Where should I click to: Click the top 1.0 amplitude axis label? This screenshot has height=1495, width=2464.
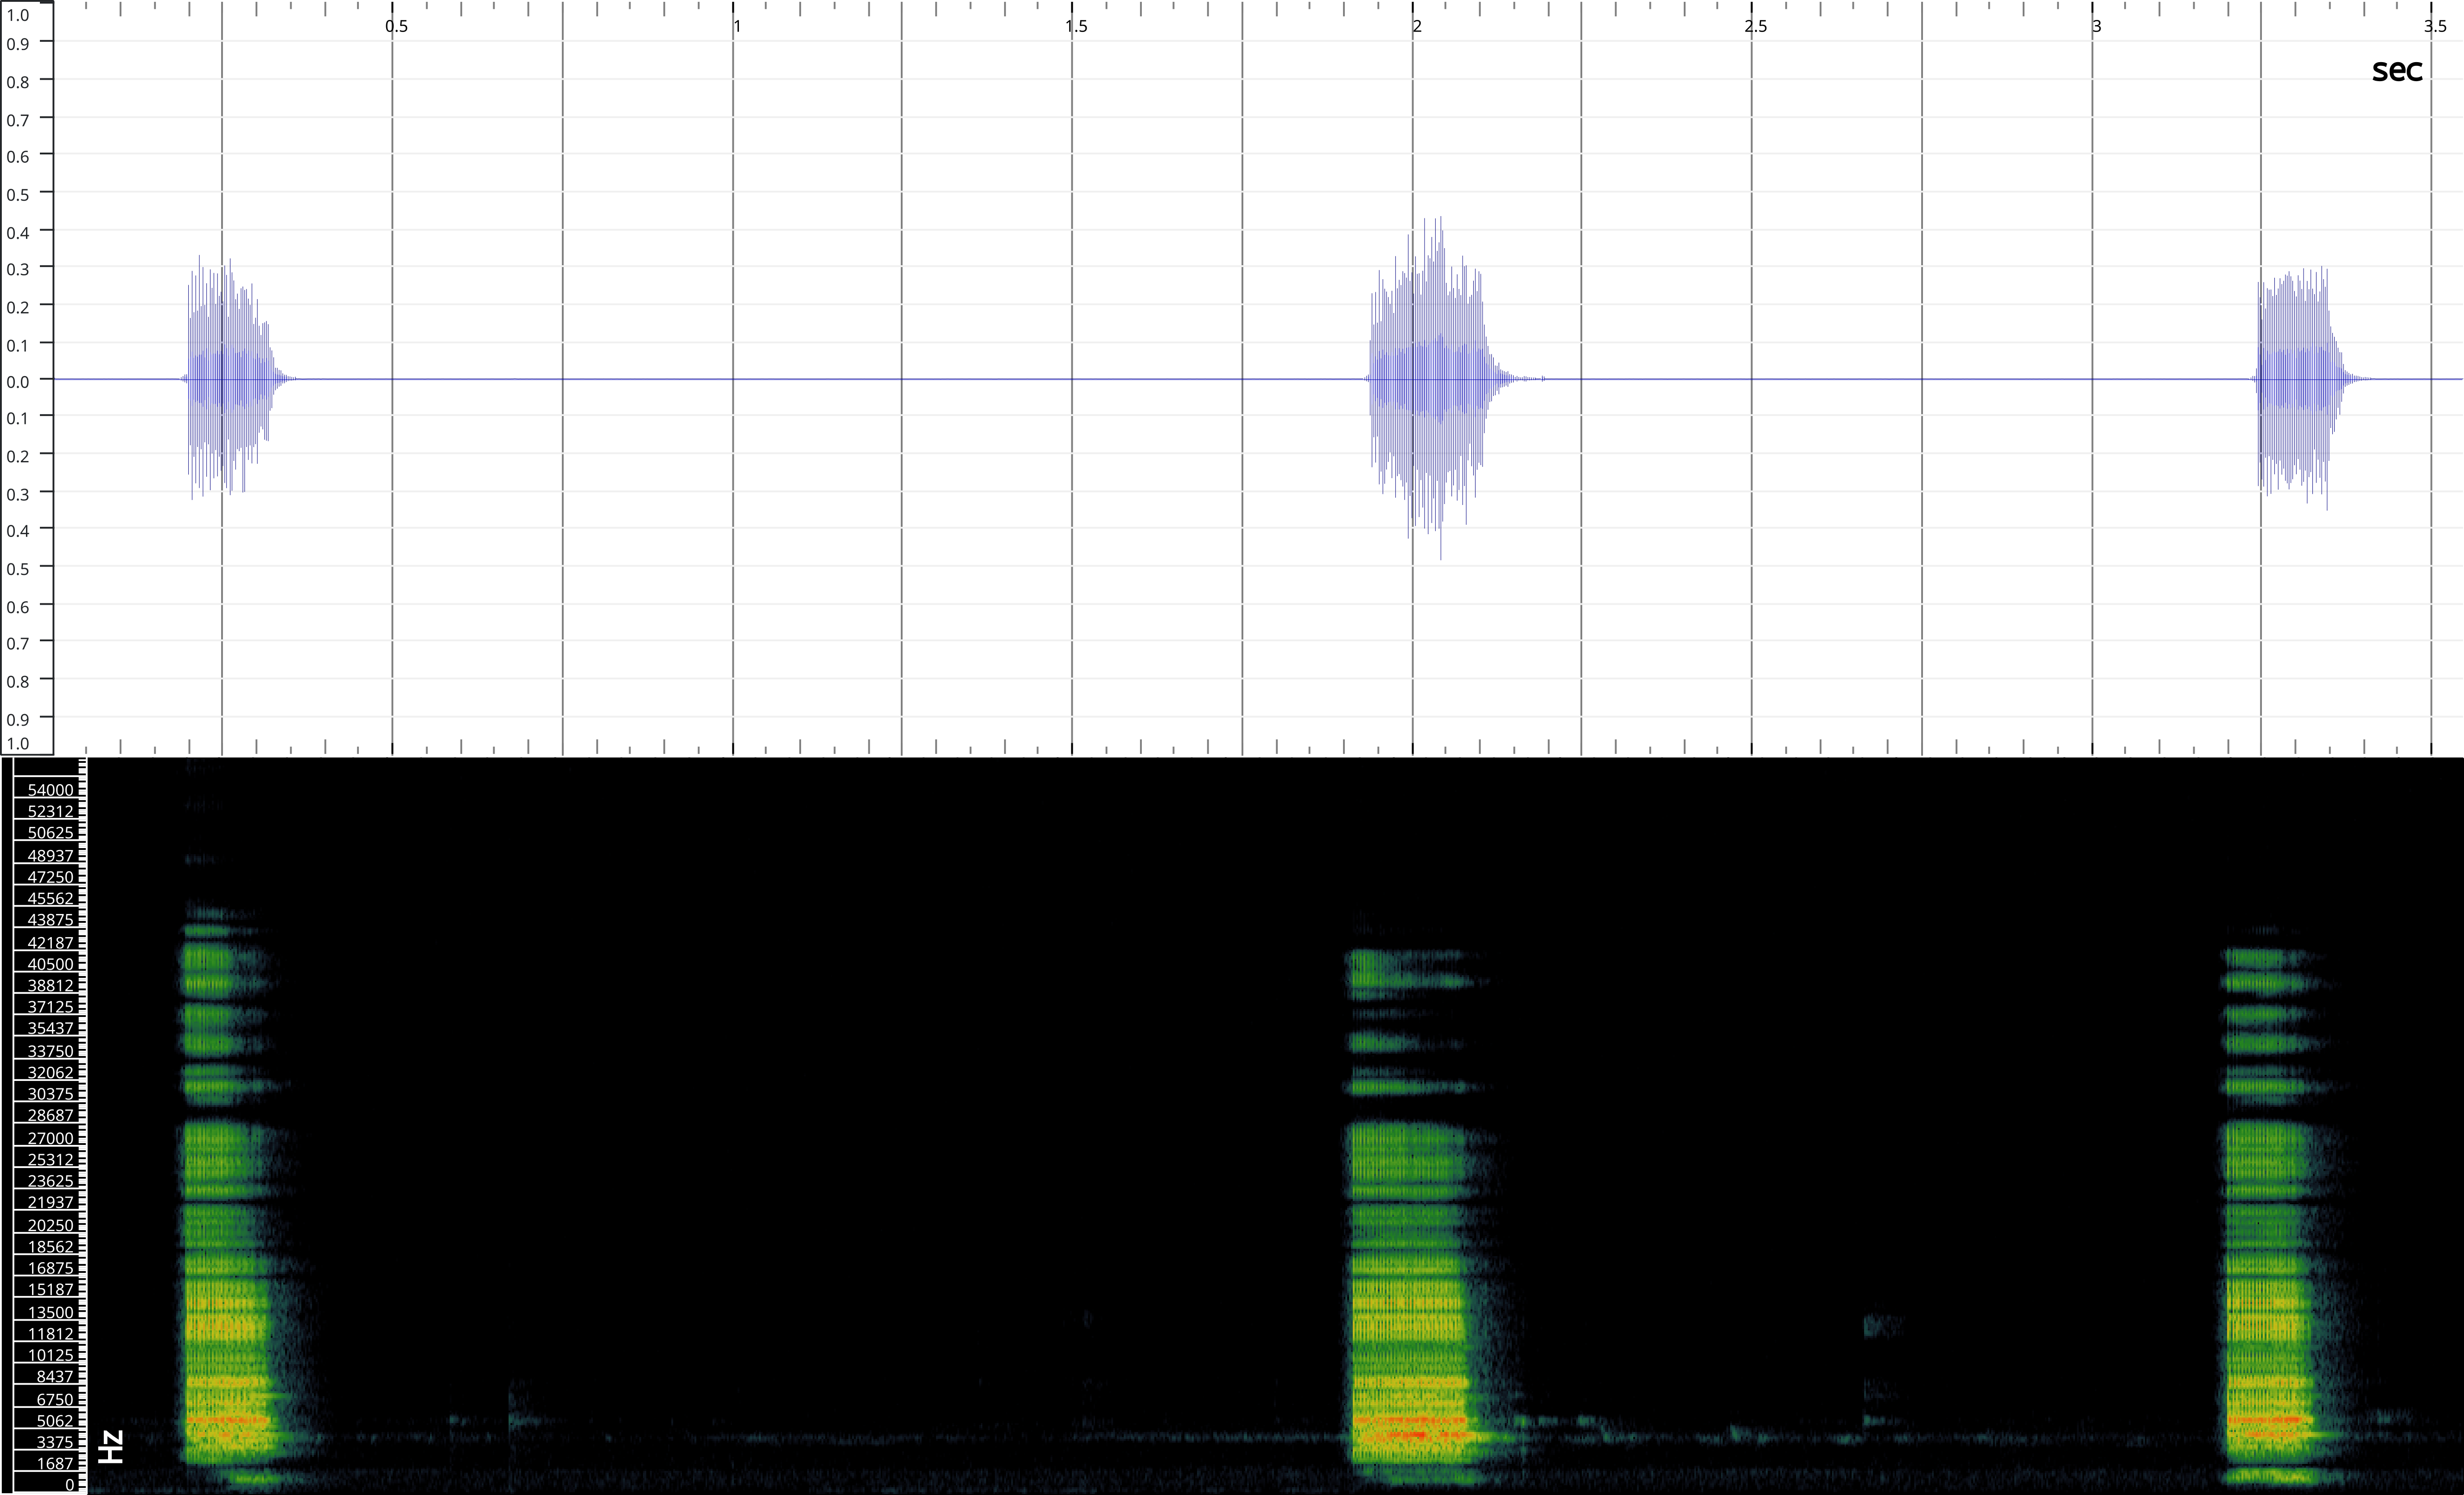point(18,15)
